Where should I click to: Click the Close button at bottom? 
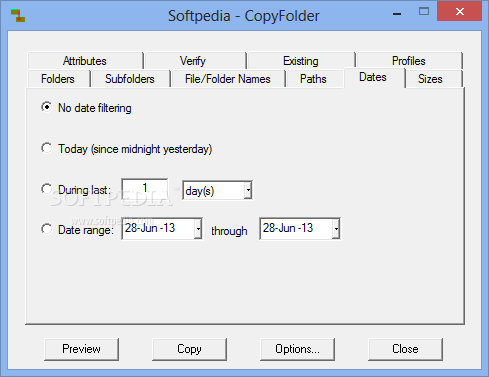tap(405, 349)
